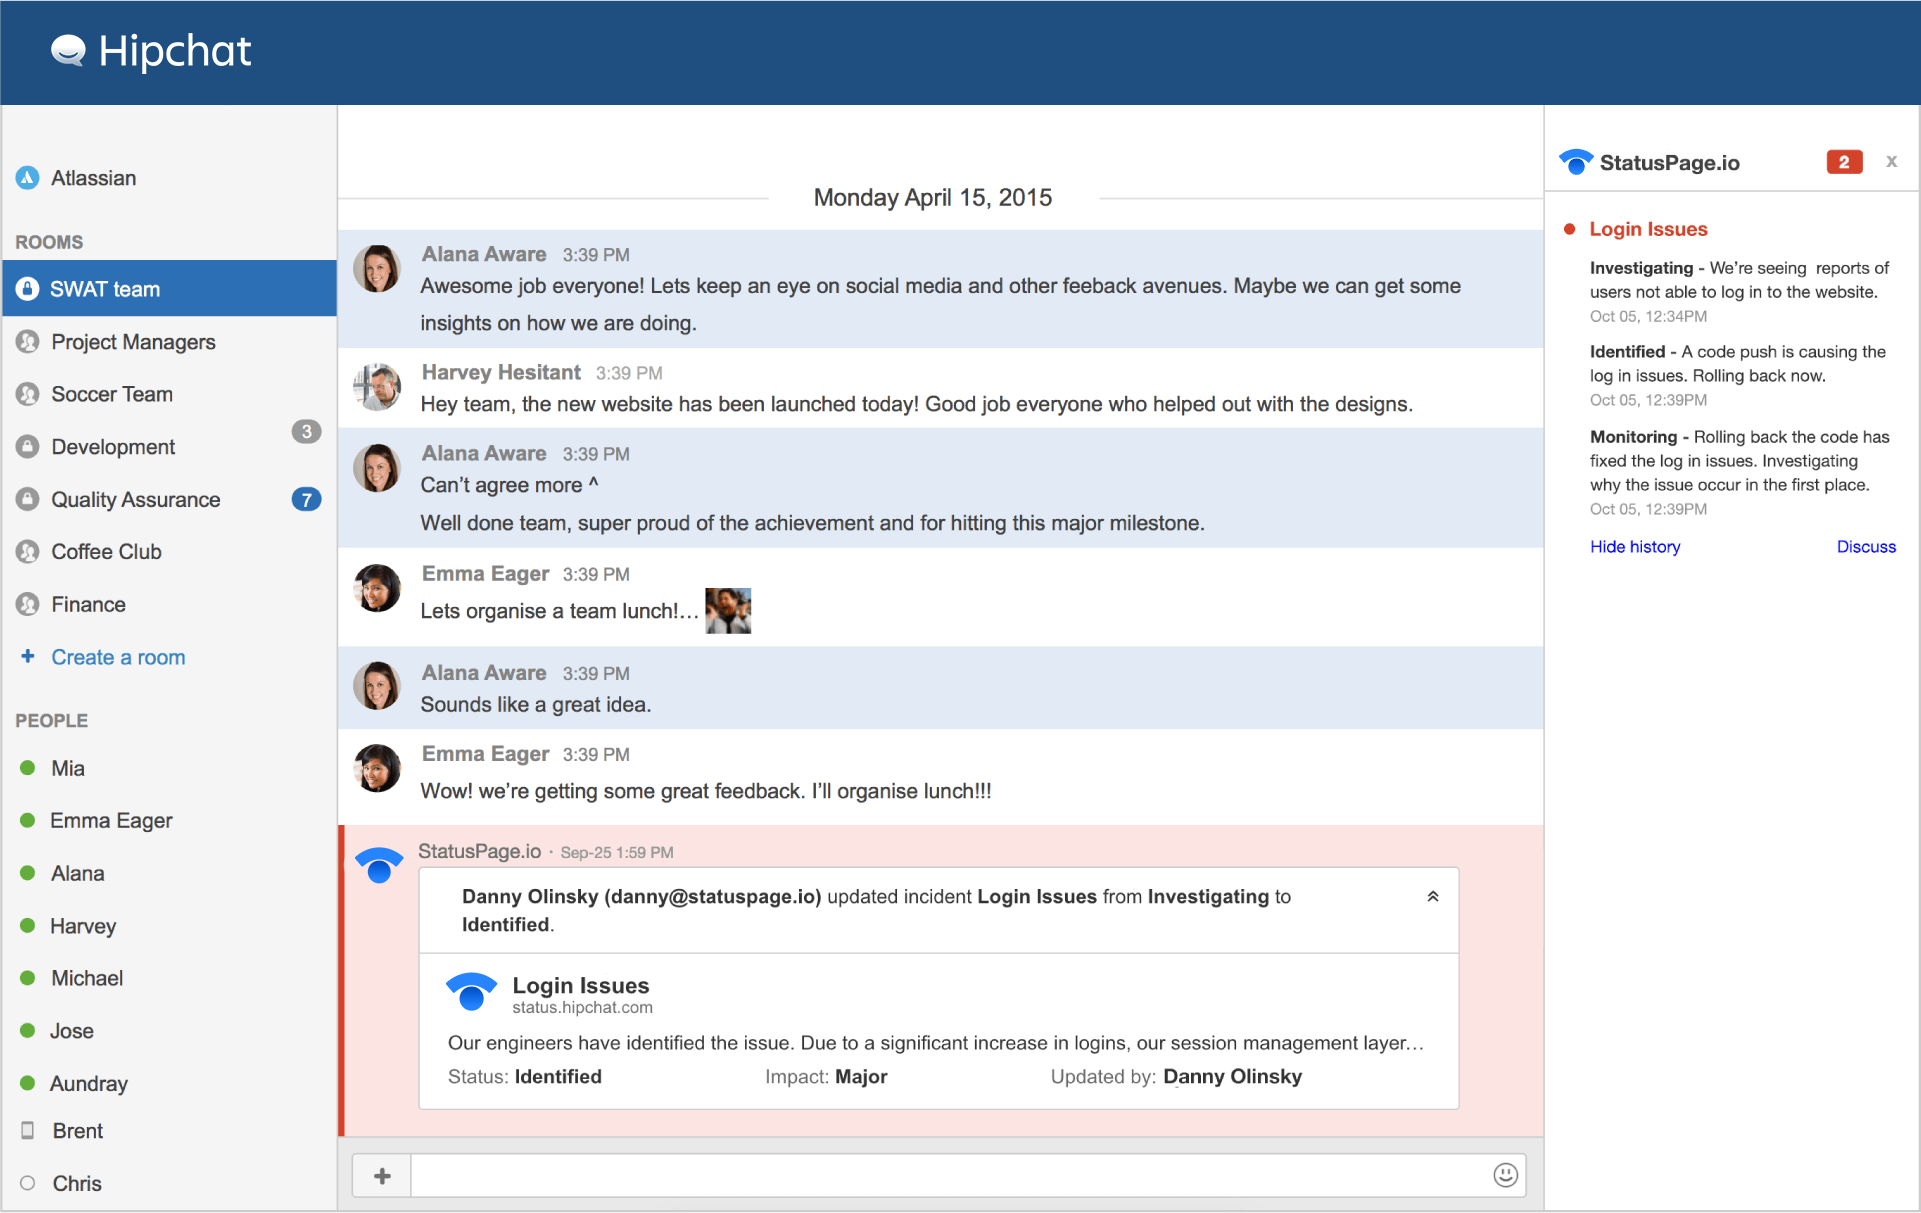Collapse the incident update card chevron
This screenshot has height=1213, width=1921.
click(x=1433, y=896)
